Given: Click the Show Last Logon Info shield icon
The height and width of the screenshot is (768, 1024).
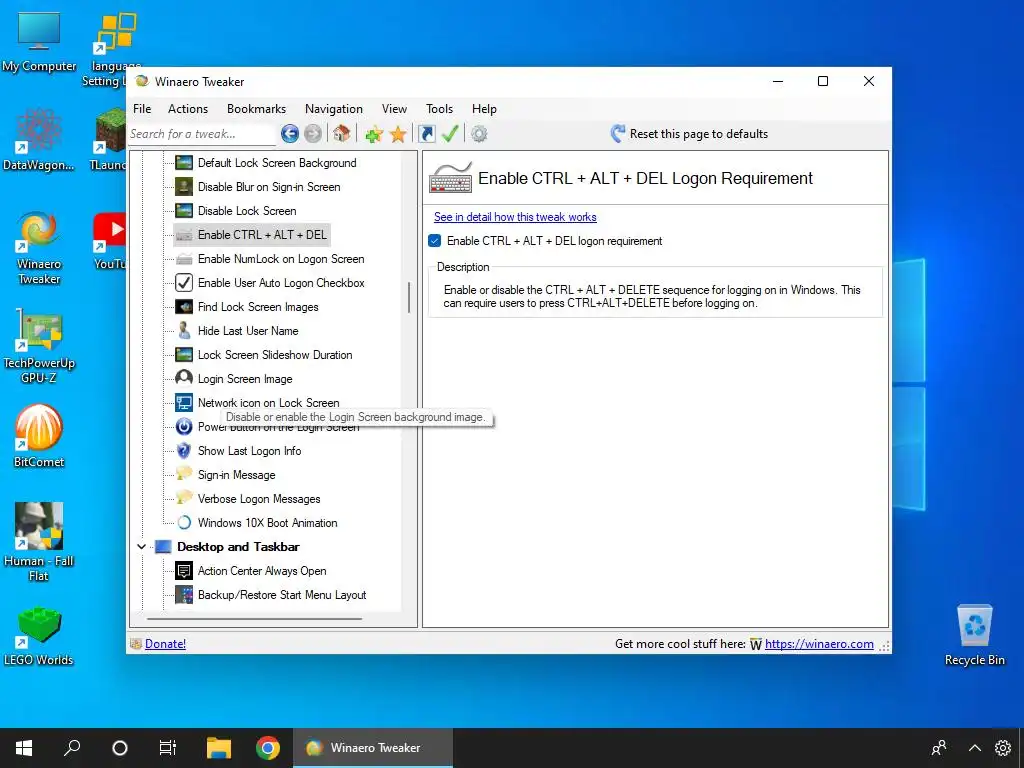Looking at the screenshot, I should click(x=184, y=451).
